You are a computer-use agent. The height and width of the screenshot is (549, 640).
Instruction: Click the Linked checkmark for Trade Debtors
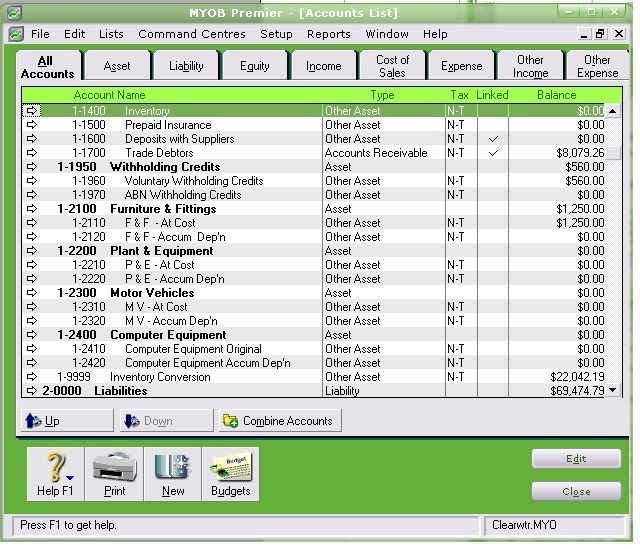point(493,153)
